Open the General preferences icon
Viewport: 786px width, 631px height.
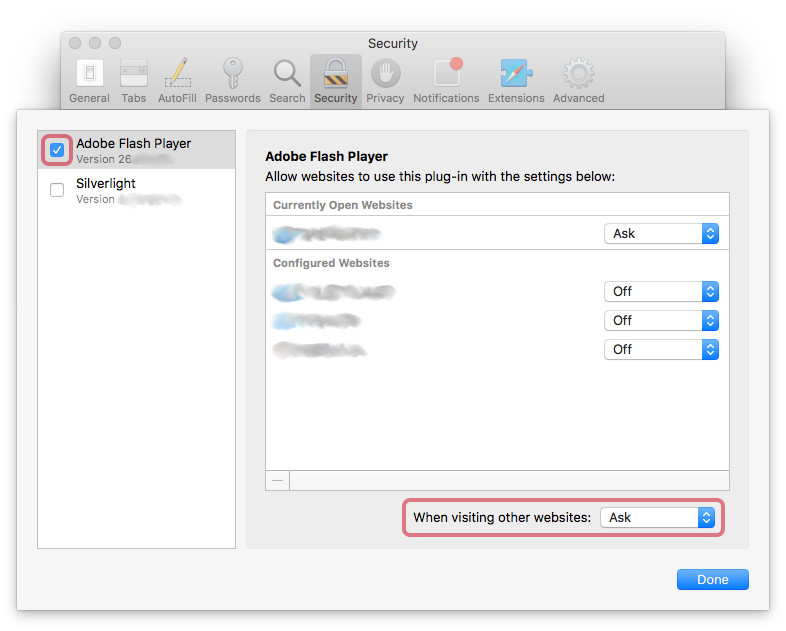pyautogui.click(x=89, y=74)
